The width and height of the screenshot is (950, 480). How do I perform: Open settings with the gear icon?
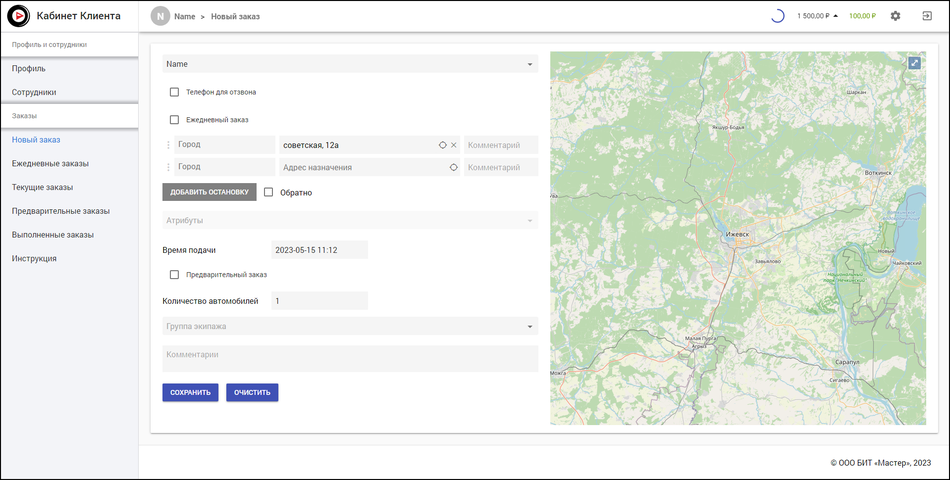895,16
